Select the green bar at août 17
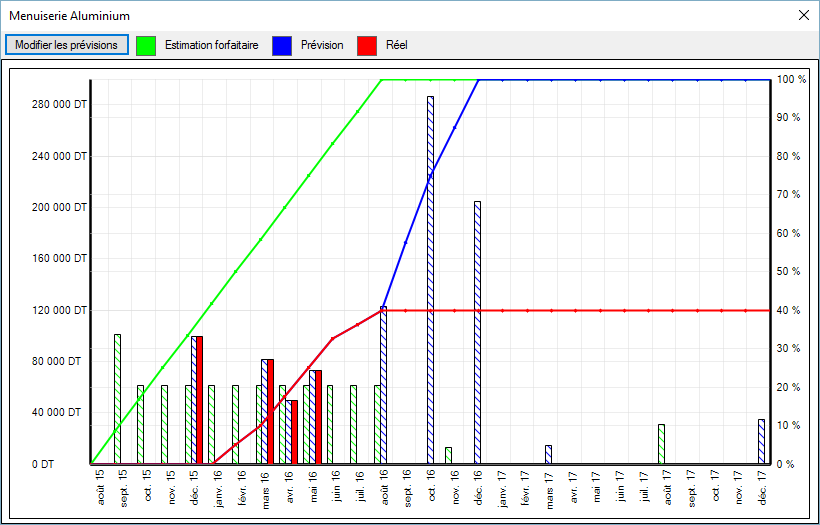820x525 pixels. (x=661, y=444)
